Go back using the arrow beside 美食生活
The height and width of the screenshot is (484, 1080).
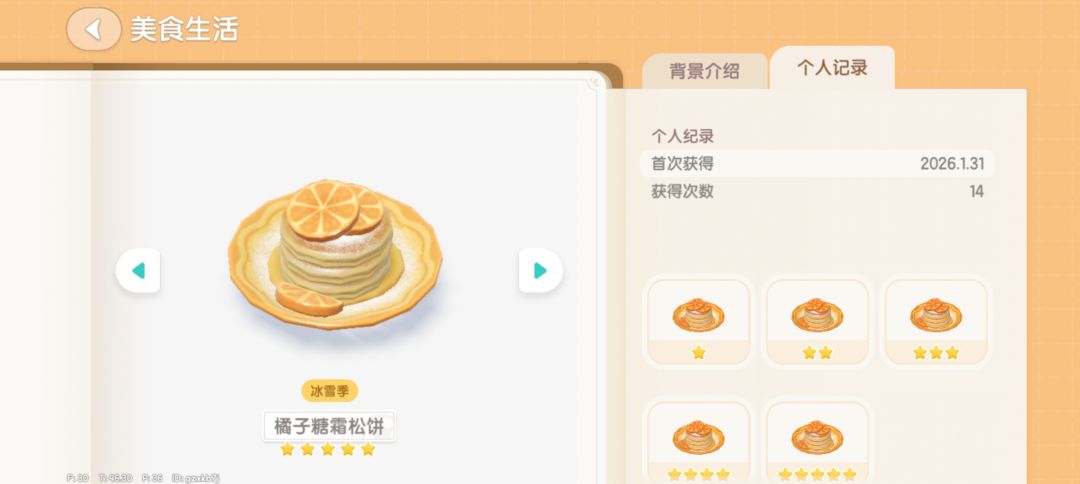tap(94, 30)
